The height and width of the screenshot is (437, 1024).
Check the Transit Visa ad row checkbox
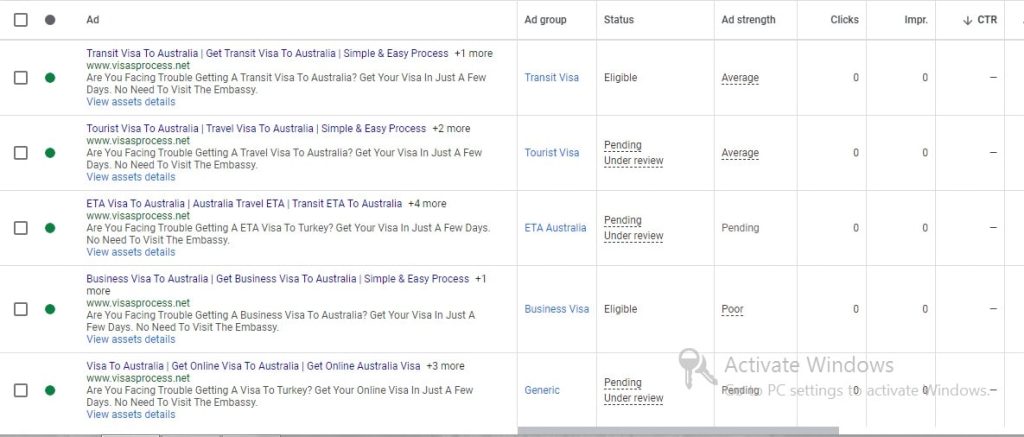pos(21,78)
